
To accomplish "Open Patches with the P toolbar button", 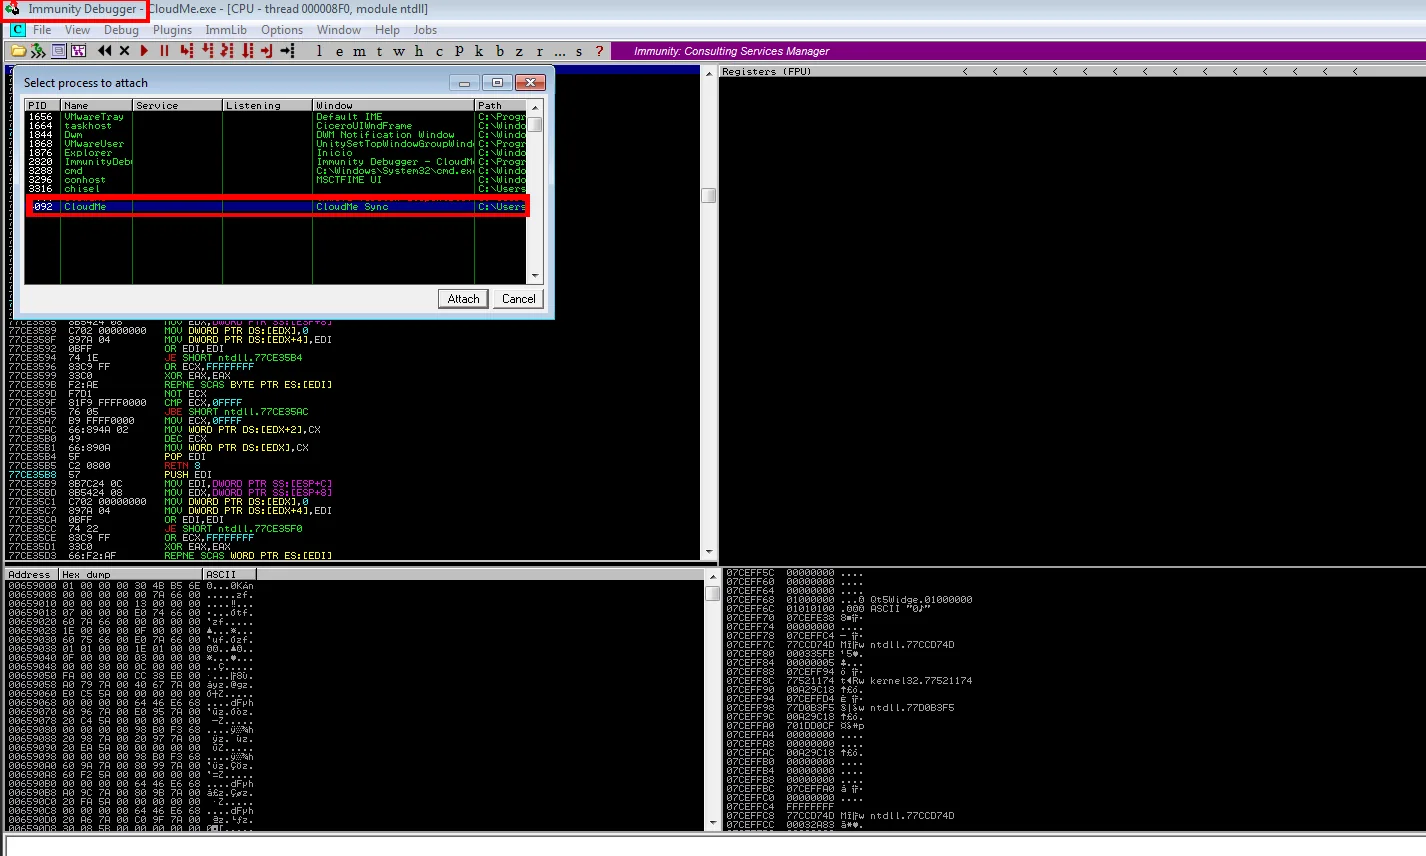I will click(x=459, y=50).
